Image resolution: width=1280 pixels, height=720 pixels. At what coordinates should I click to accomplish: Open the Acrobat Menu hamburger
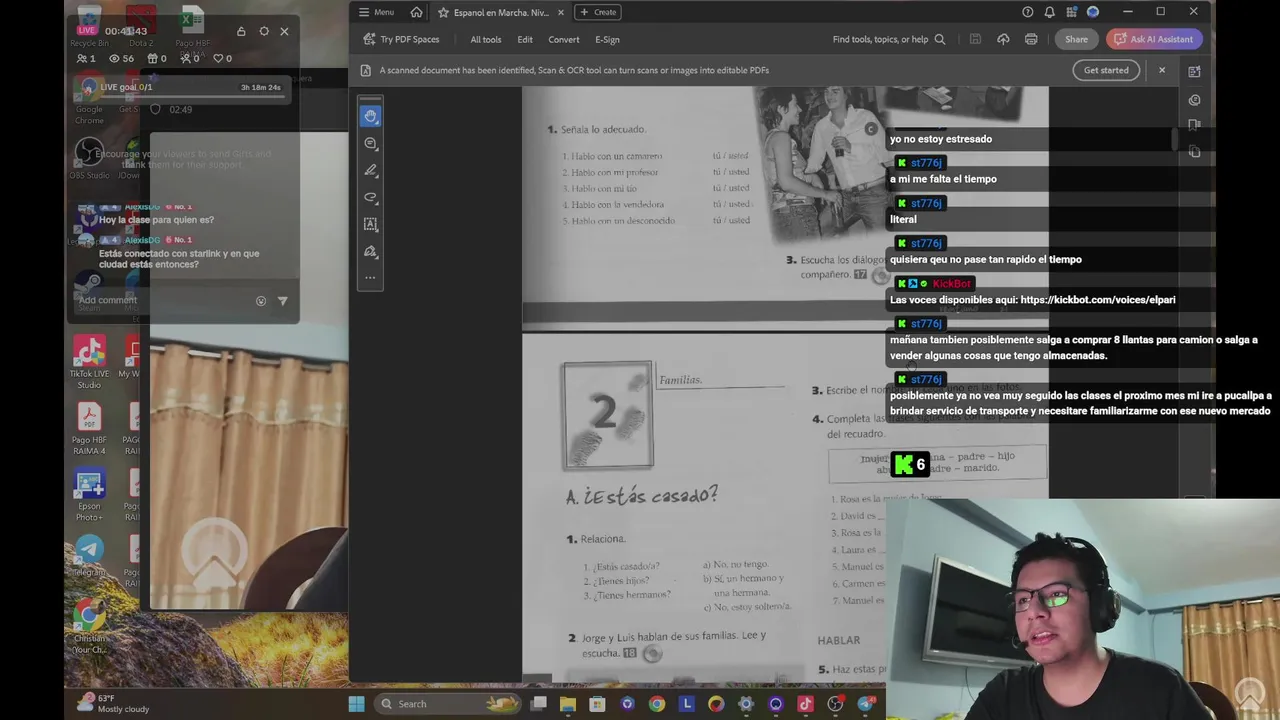pos(376,12)
